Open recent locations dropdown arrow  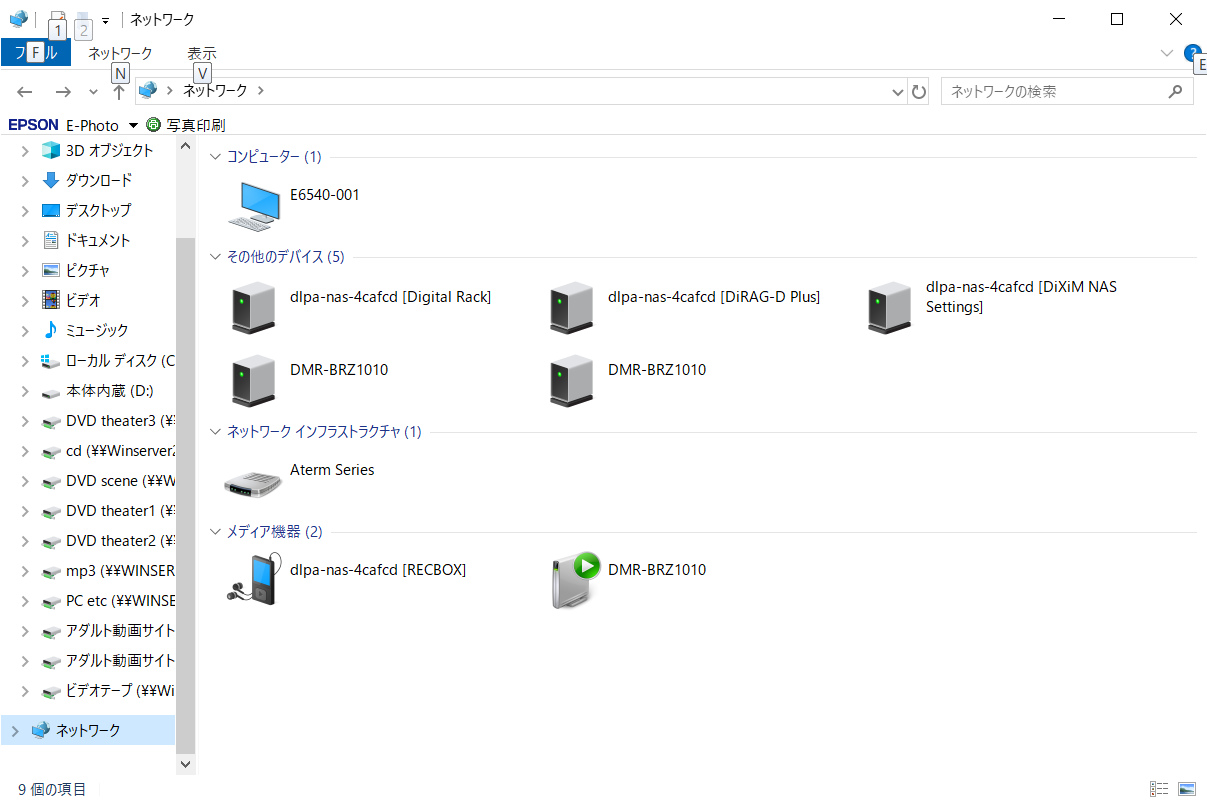point(93,92)
